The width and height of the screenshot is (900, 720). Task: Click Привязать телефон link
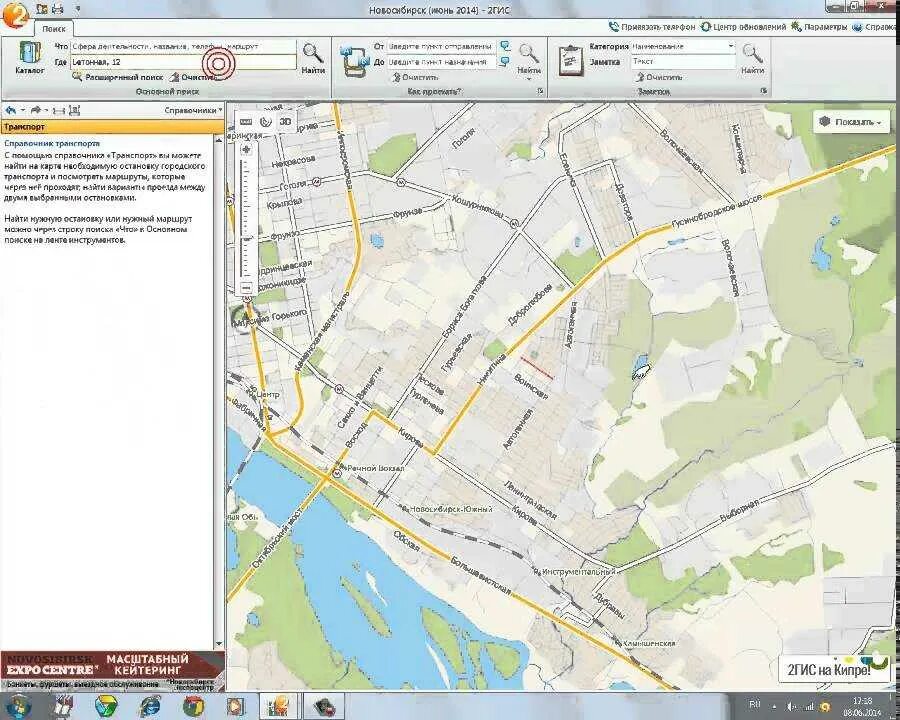(x=651, y=27)
